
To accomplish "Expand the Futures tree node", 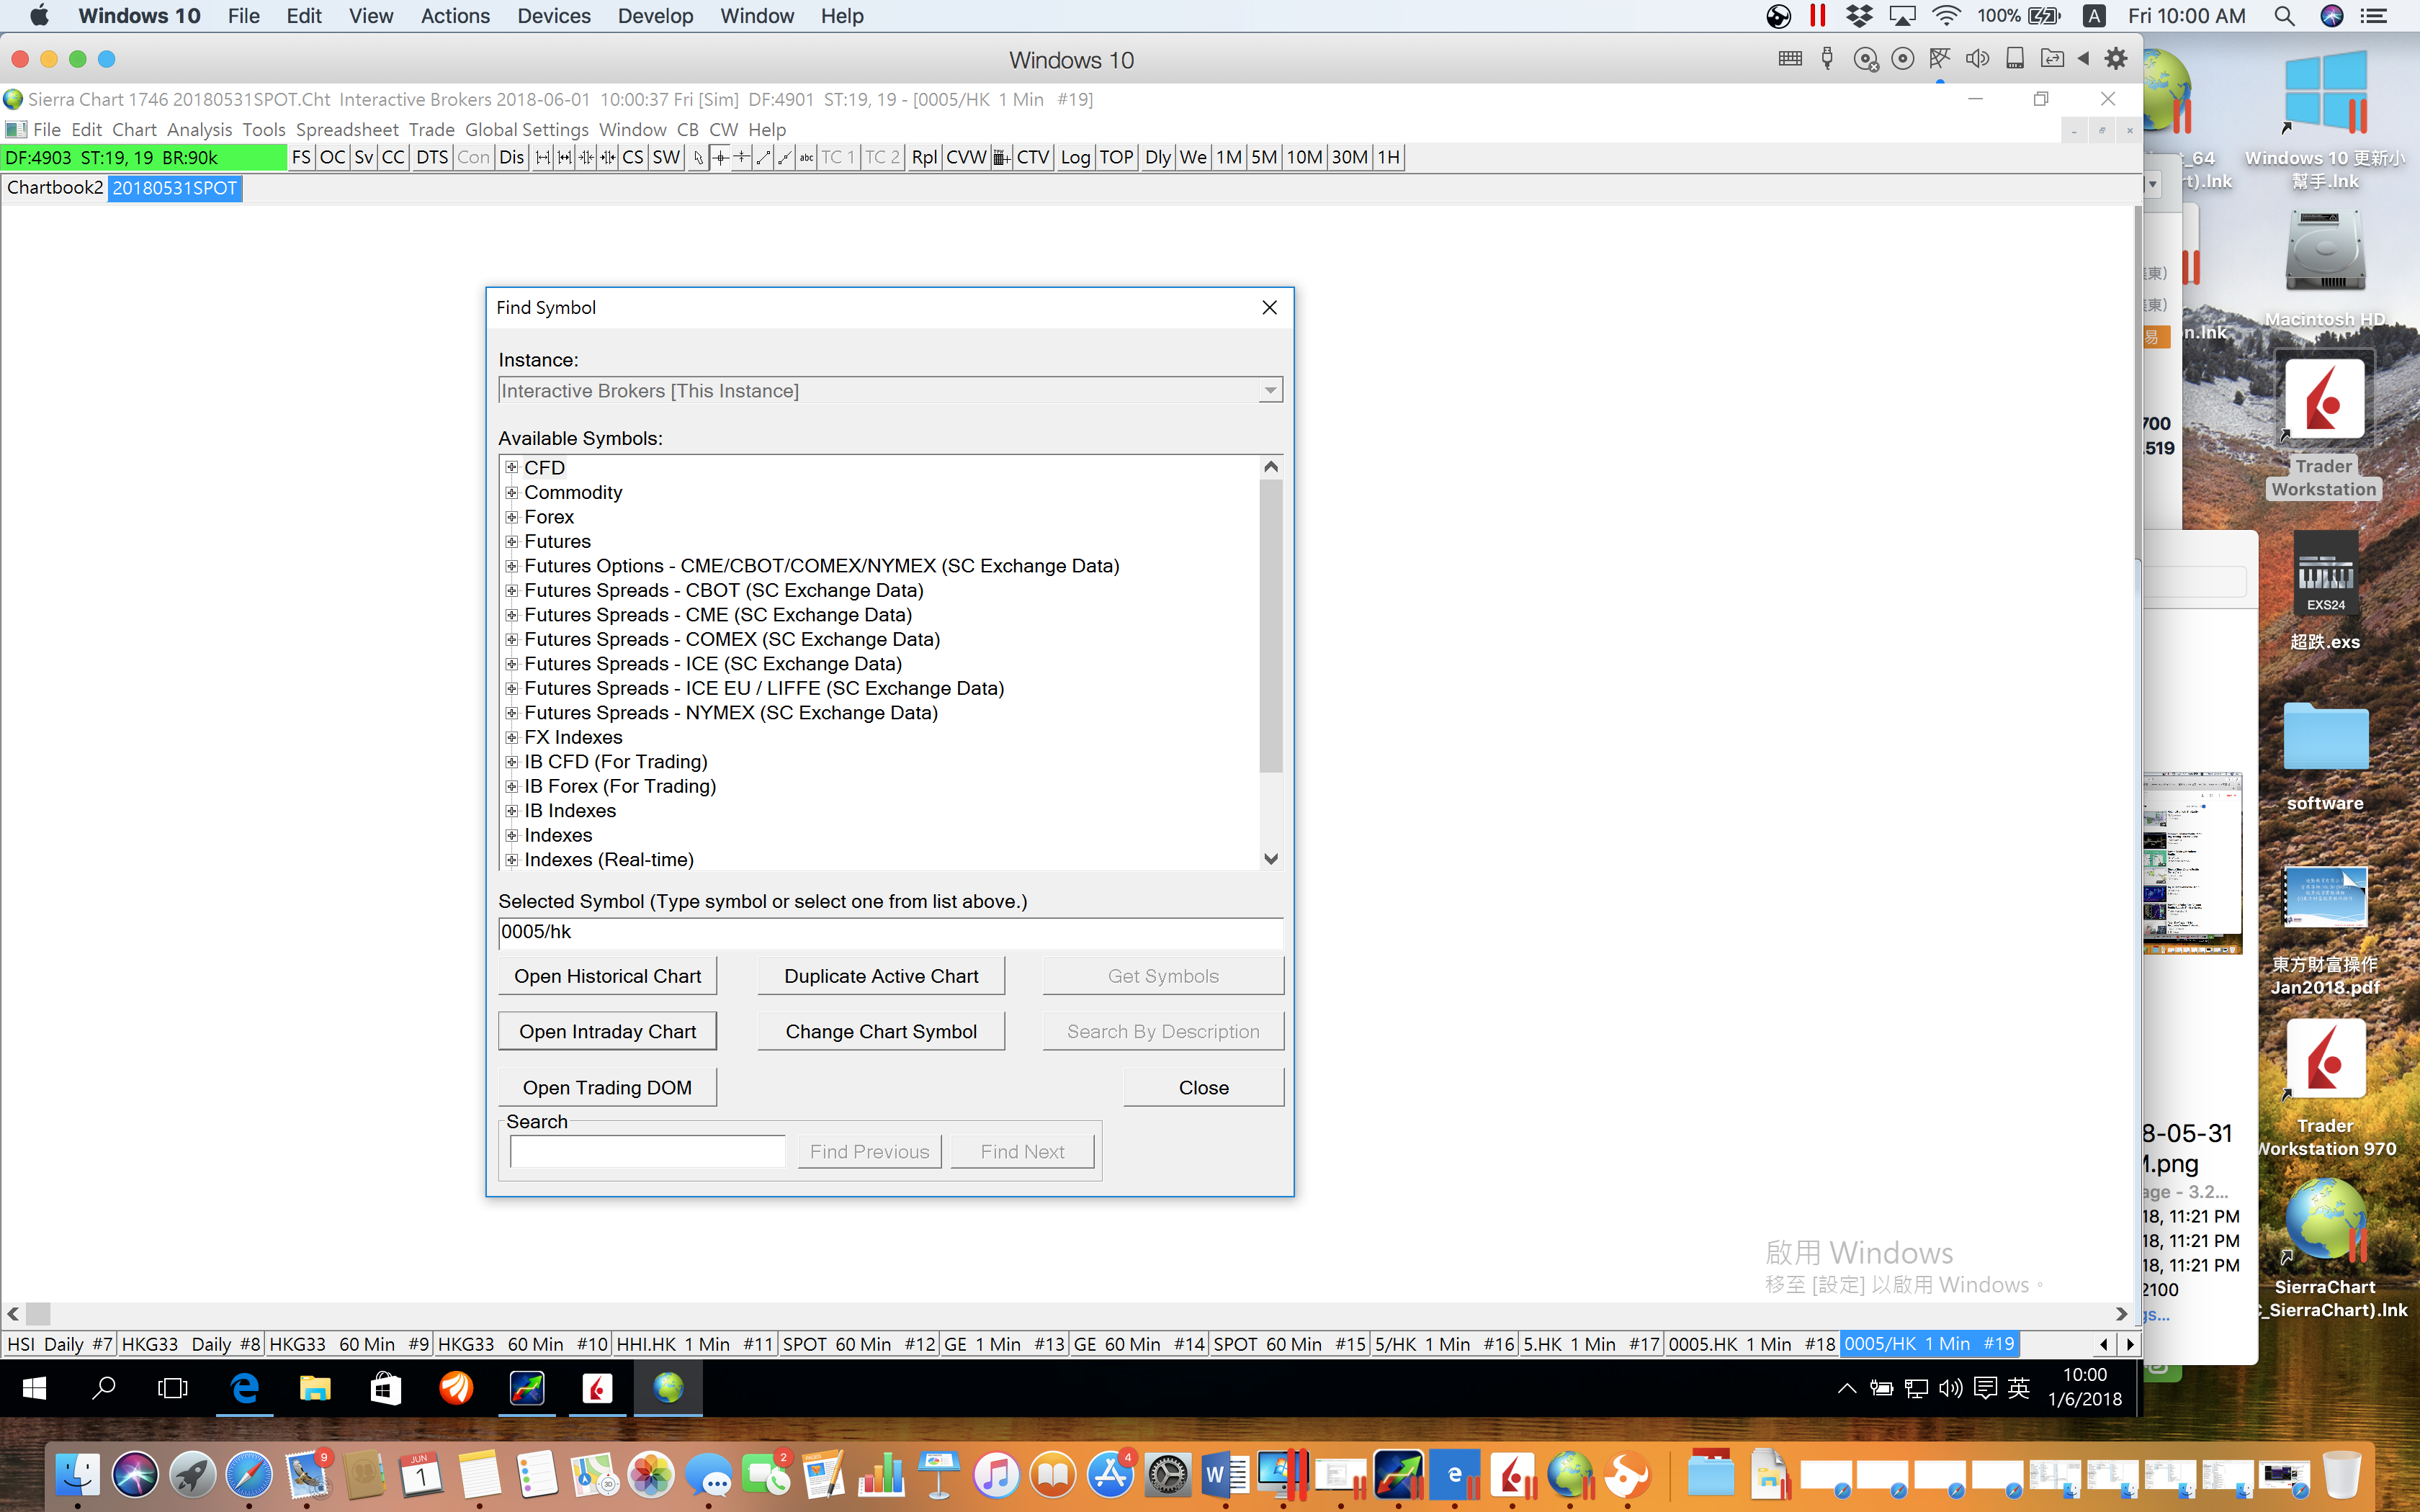I will [511, 541].
